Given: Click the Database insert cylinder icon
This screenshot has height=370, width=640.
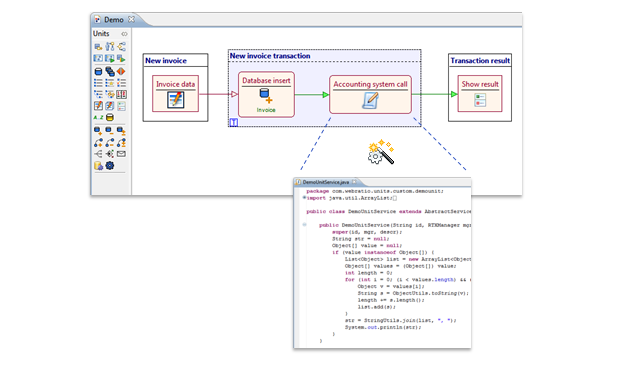Looking at the screenshot, I should [266, 96].
